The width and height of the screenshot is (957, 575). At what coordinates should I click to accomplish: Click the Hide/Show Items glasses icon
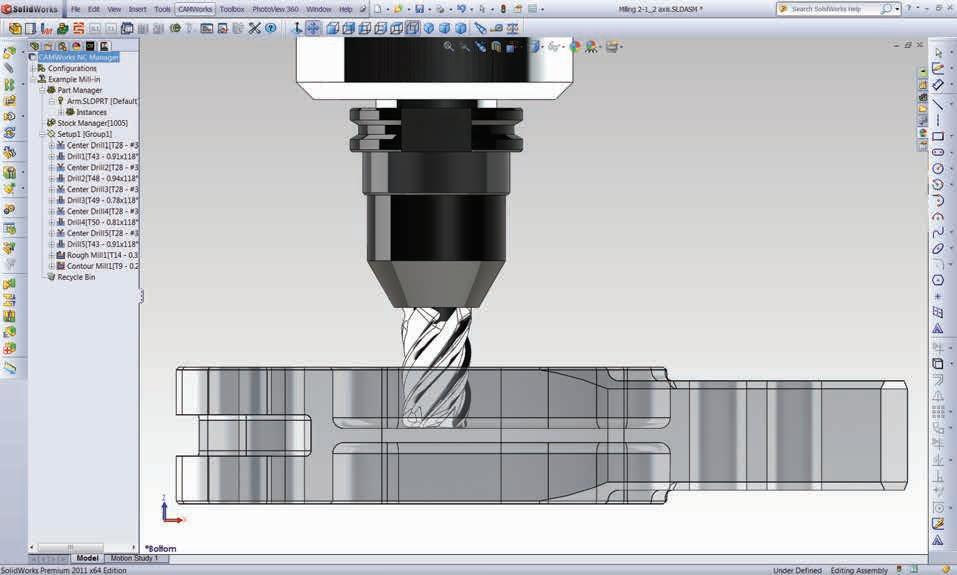coord(554,46)
